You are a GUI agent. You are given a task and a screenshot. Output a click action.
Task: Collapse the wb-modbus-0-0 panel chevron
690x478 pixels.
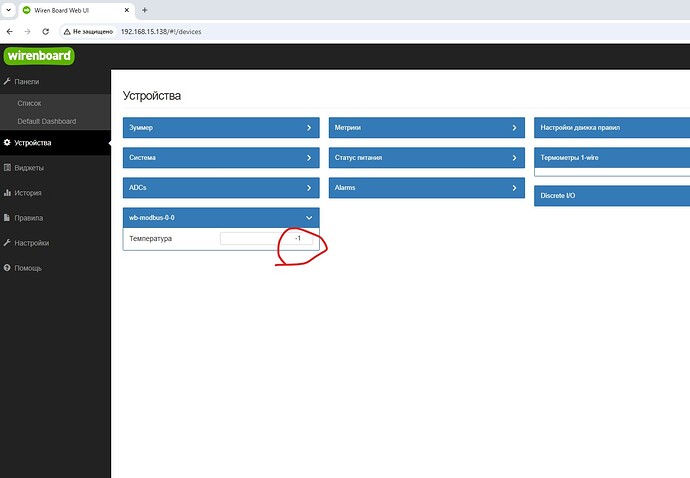point(309,218)
